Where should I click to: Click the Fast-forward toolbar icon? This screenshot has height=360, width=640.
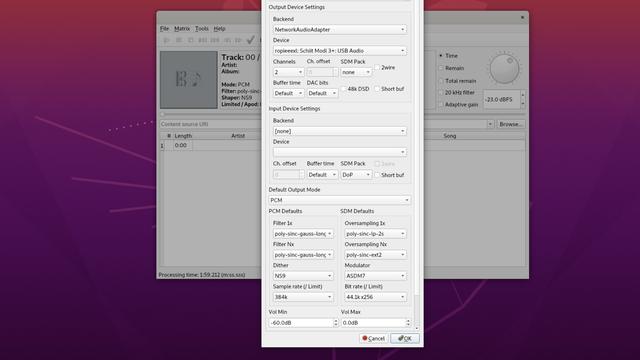click(239, 40)
